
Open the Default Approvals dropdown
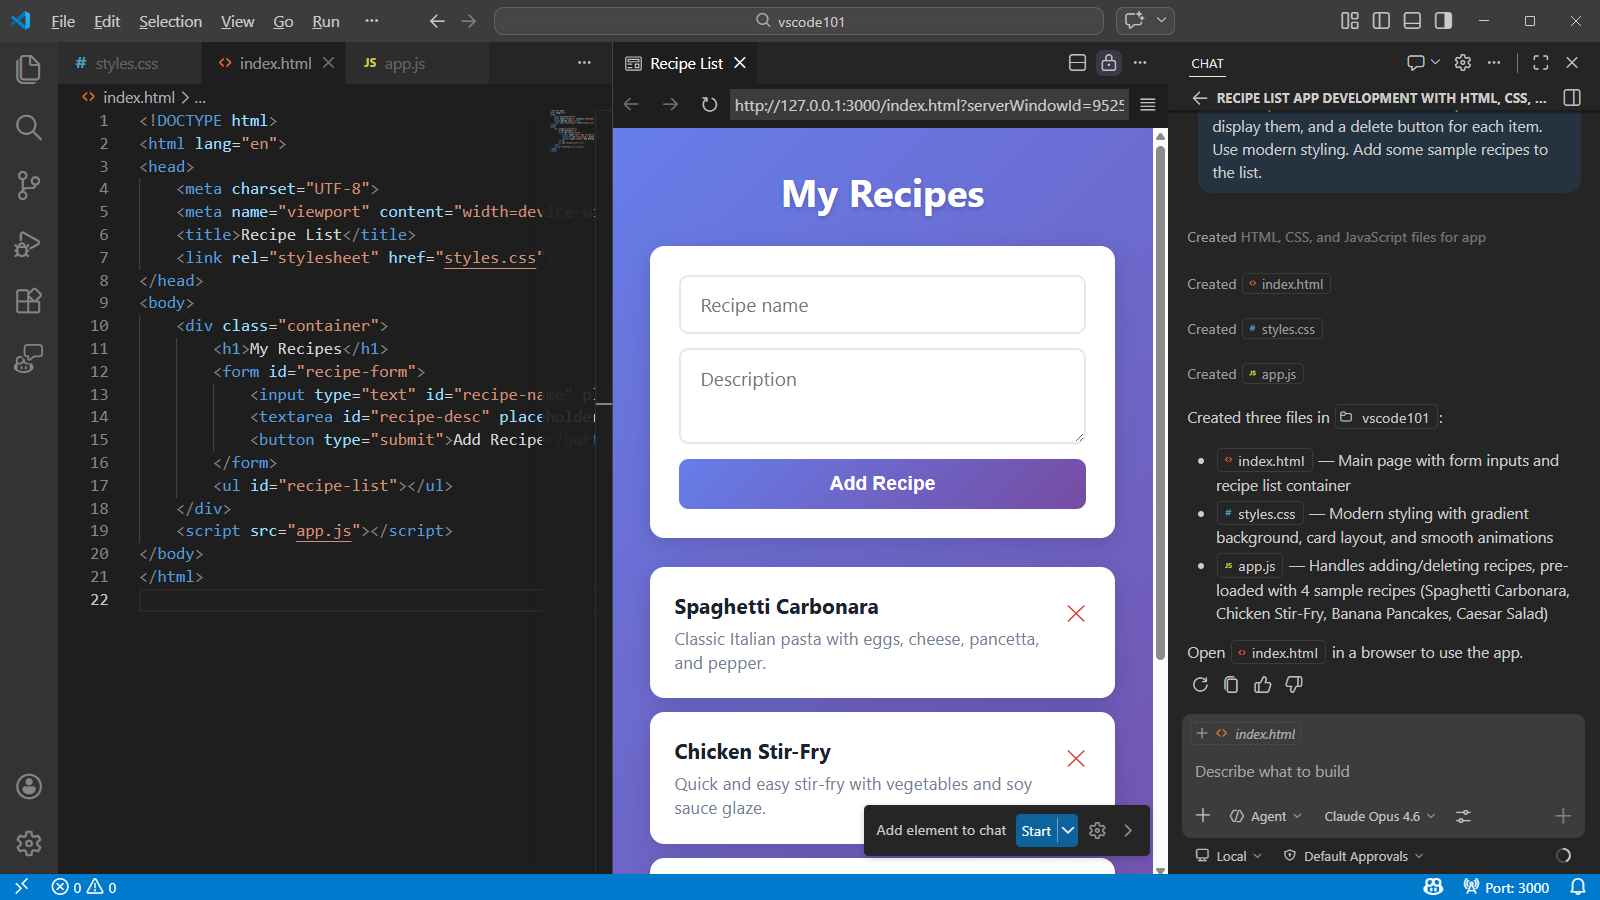(x=1352, y=856)
